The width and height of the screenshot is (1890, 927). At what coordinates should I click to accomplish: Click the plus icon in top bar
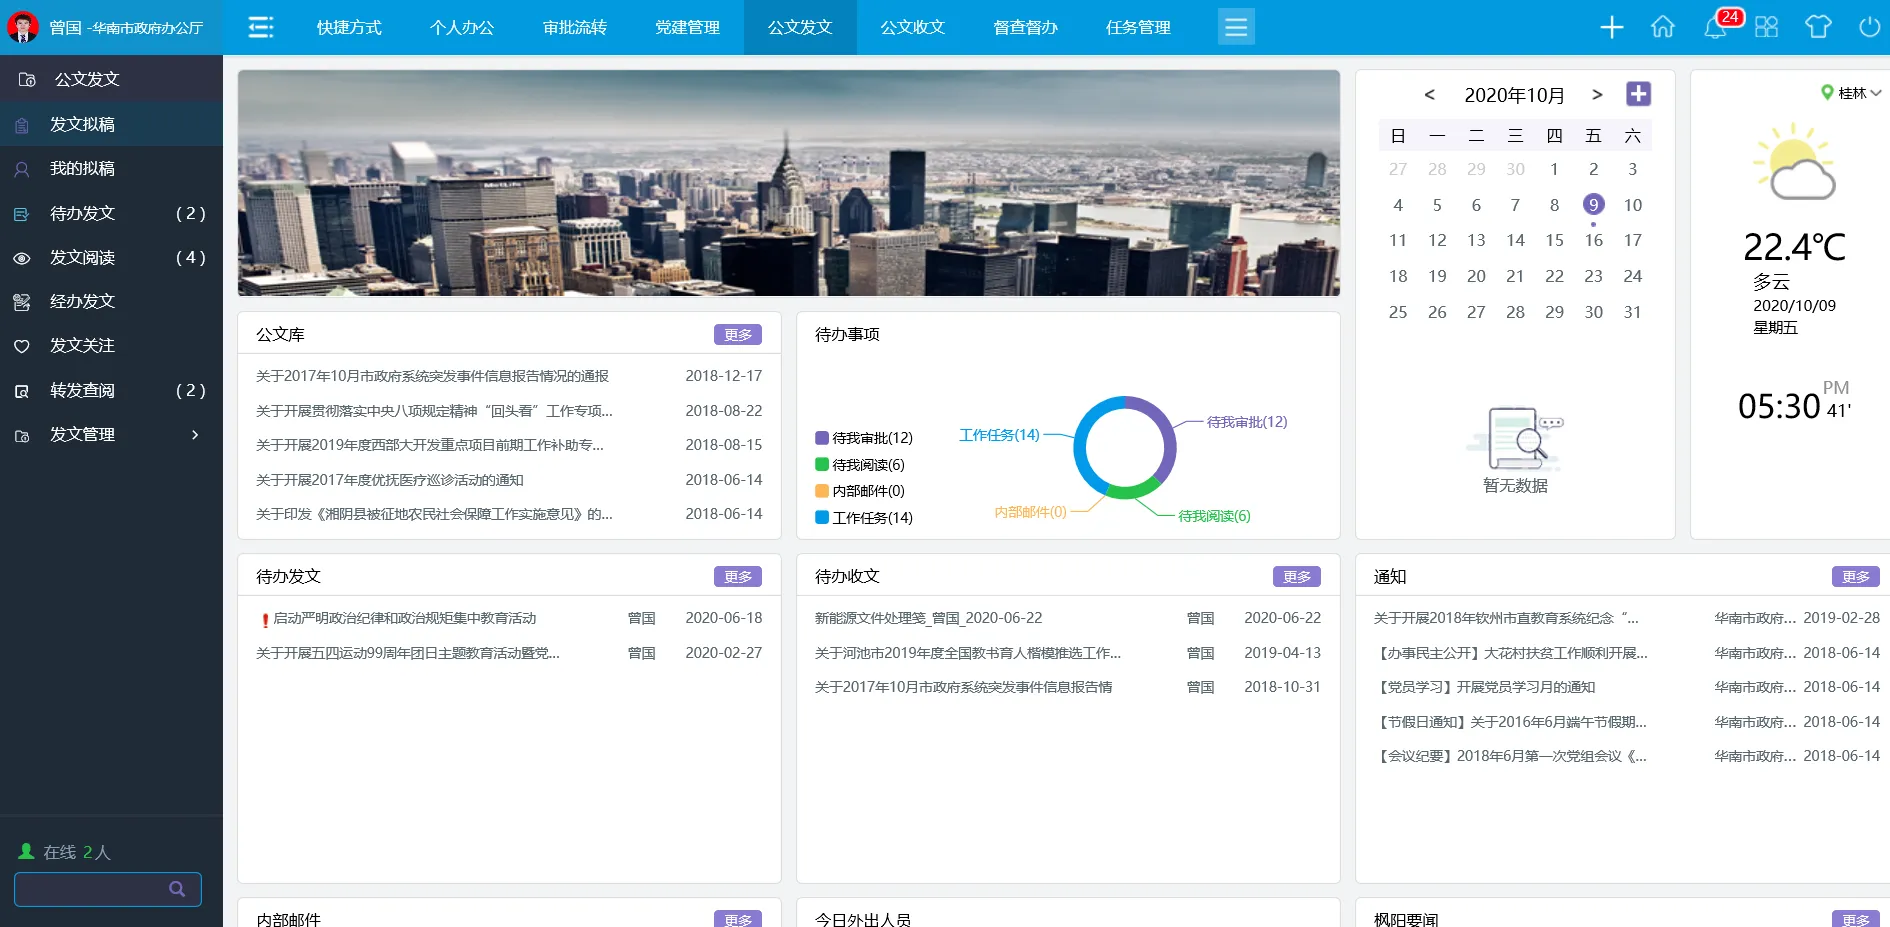tap(1611, 27)
